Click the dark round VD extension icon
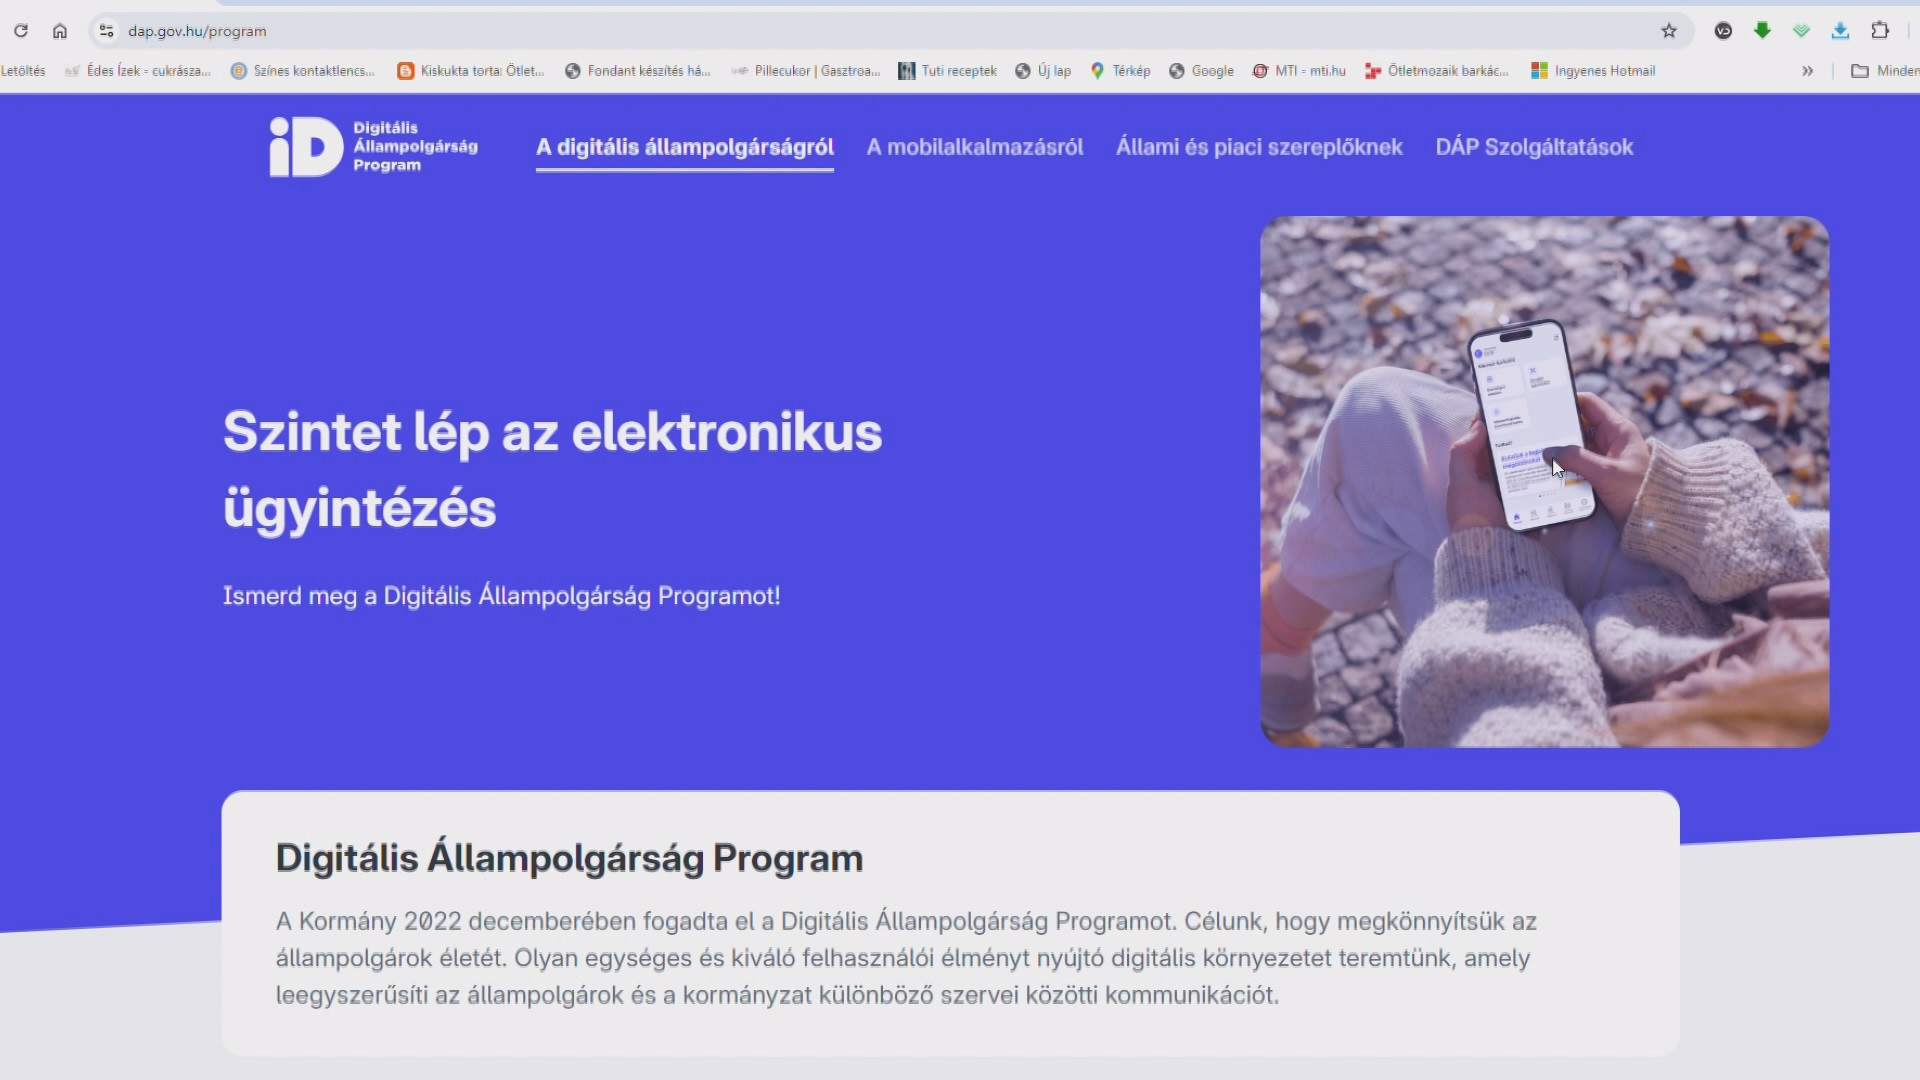This screenshot has width=1920, height=1080. click(x=1723, y=31)
